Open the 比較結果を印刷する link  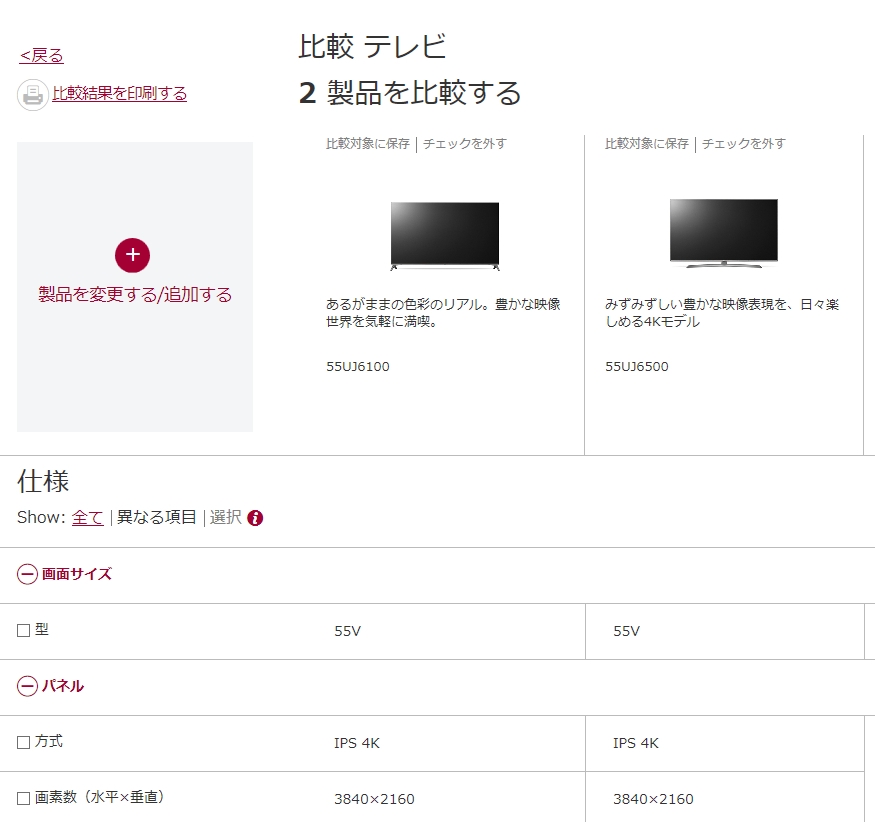119,93
